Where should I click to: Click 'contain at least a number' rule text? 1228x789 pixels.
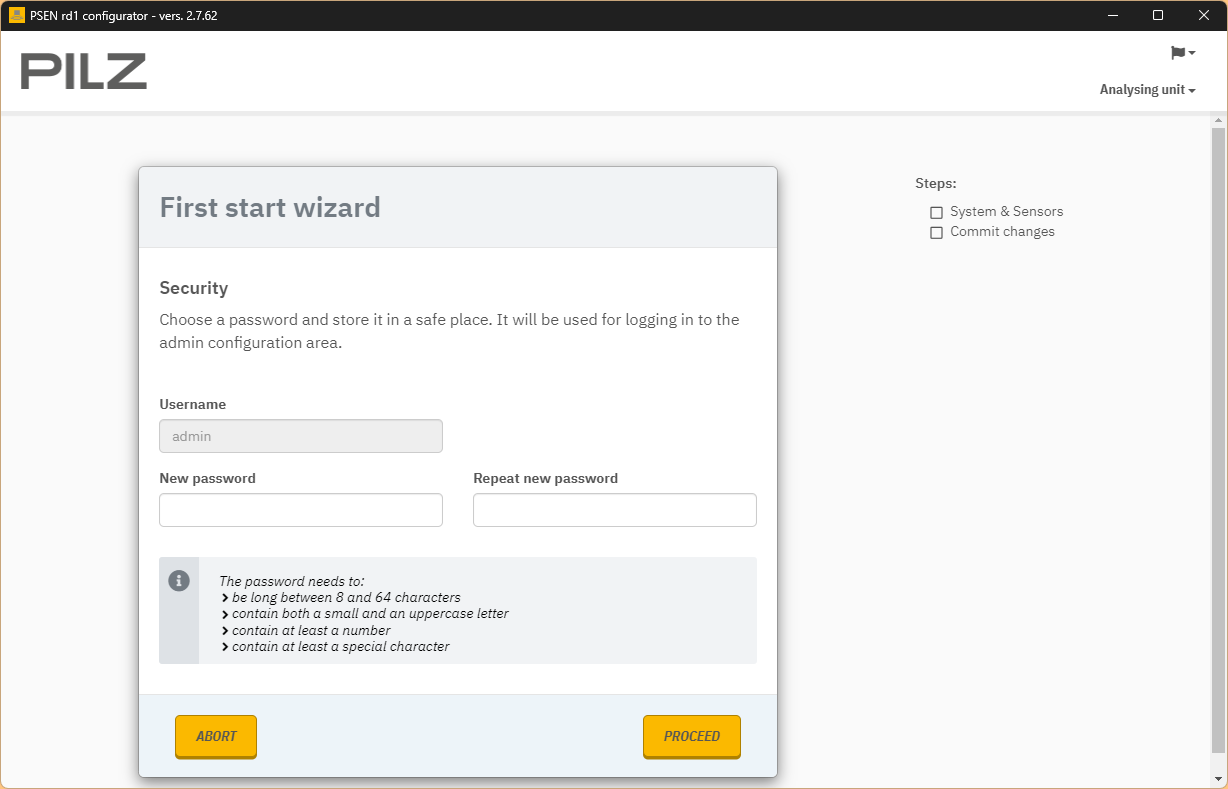click(x=311, y=630)
